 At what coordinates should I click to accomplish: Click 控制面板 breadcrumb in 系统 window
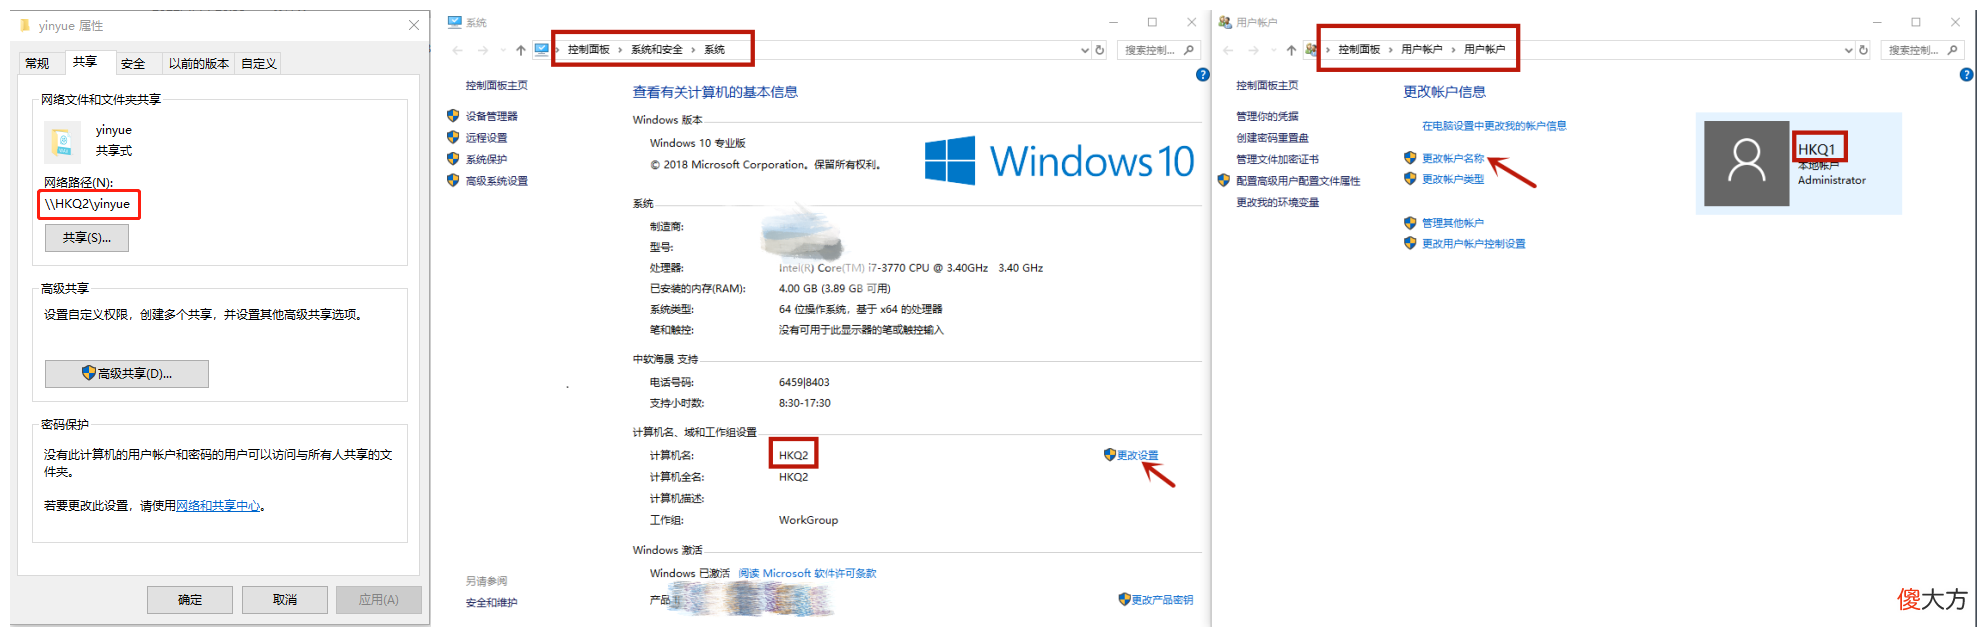click(x=589, y=49)
